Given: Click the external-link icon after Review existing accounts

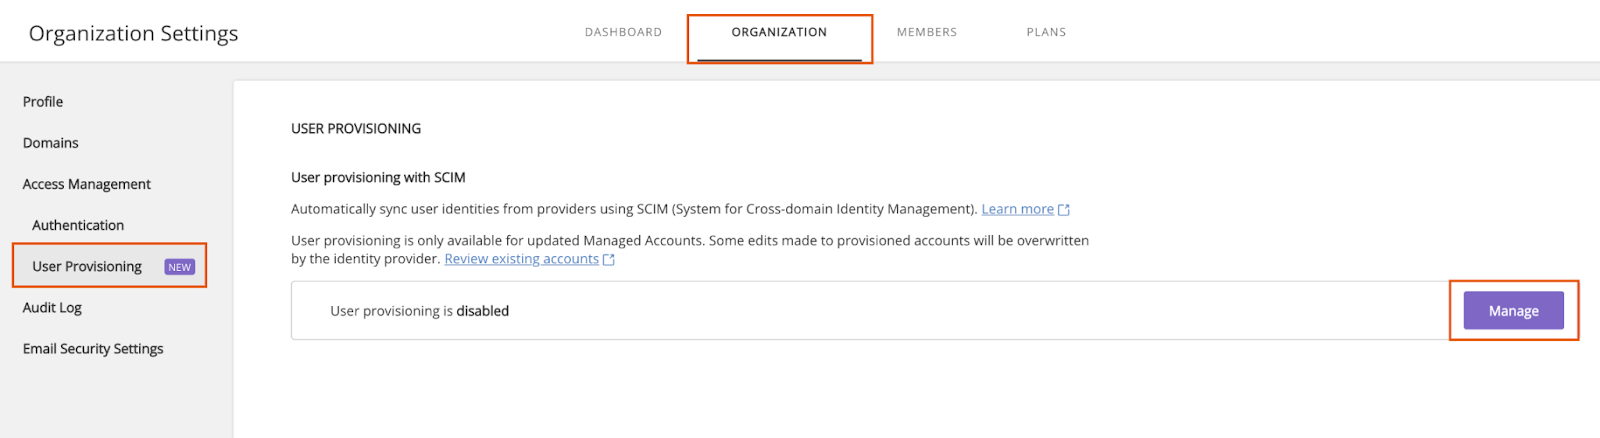Looking at the screenshot, I should pos(609,260).
